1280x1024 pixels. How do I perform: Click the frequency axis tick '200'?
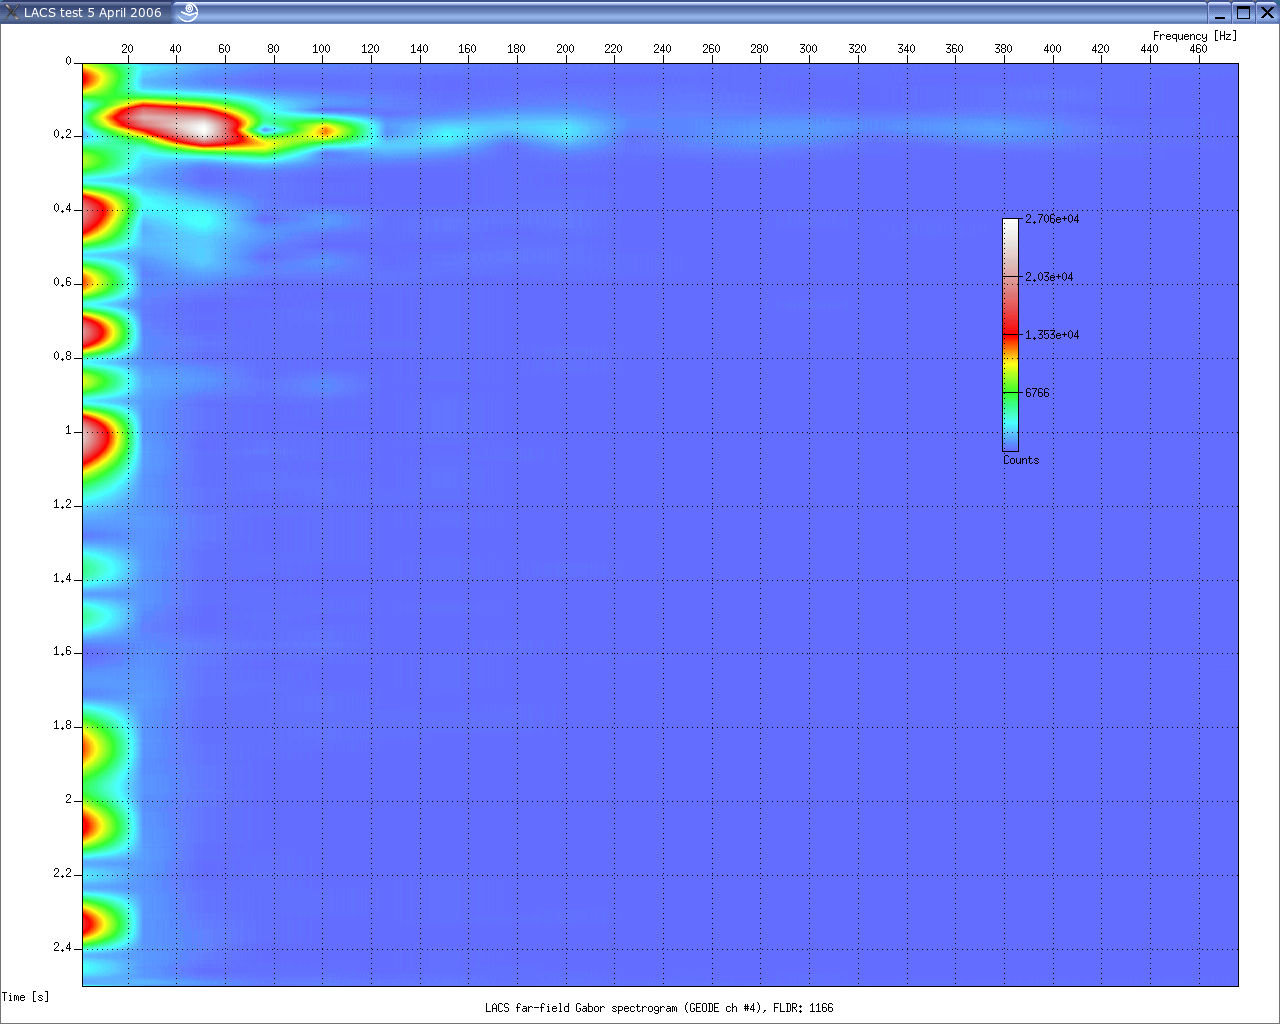565,49
